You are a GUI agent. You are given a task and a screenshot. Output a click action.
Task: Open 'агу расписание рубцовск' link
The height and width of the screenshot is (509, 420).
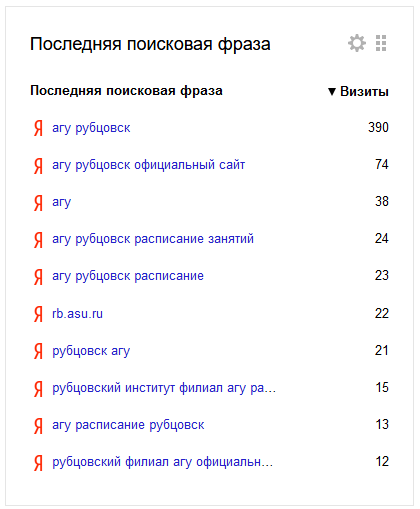pos(128,425)
